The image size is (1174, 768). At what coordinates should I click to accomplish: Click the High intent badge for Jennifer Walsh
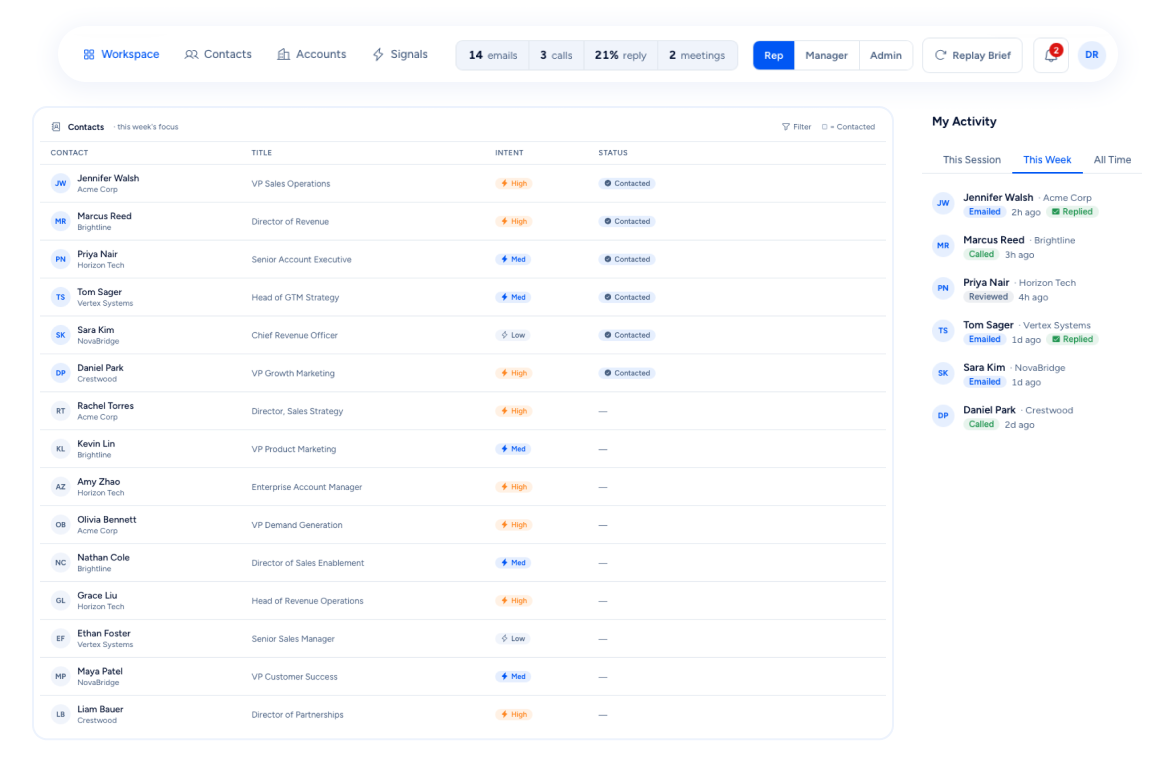pyautogui.click(x=514, y=183)
